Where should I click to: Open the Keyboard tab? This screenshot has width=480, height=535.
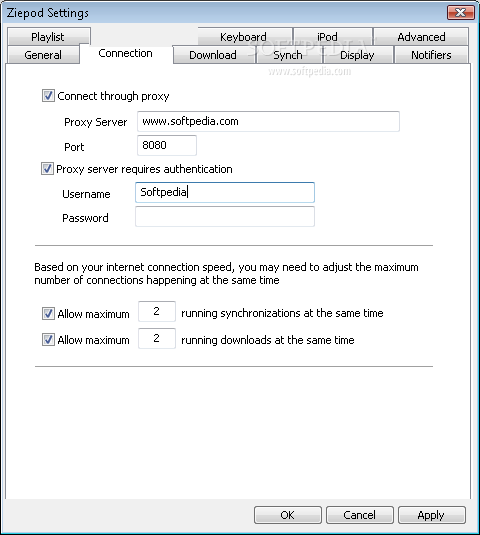pos(244,37)
